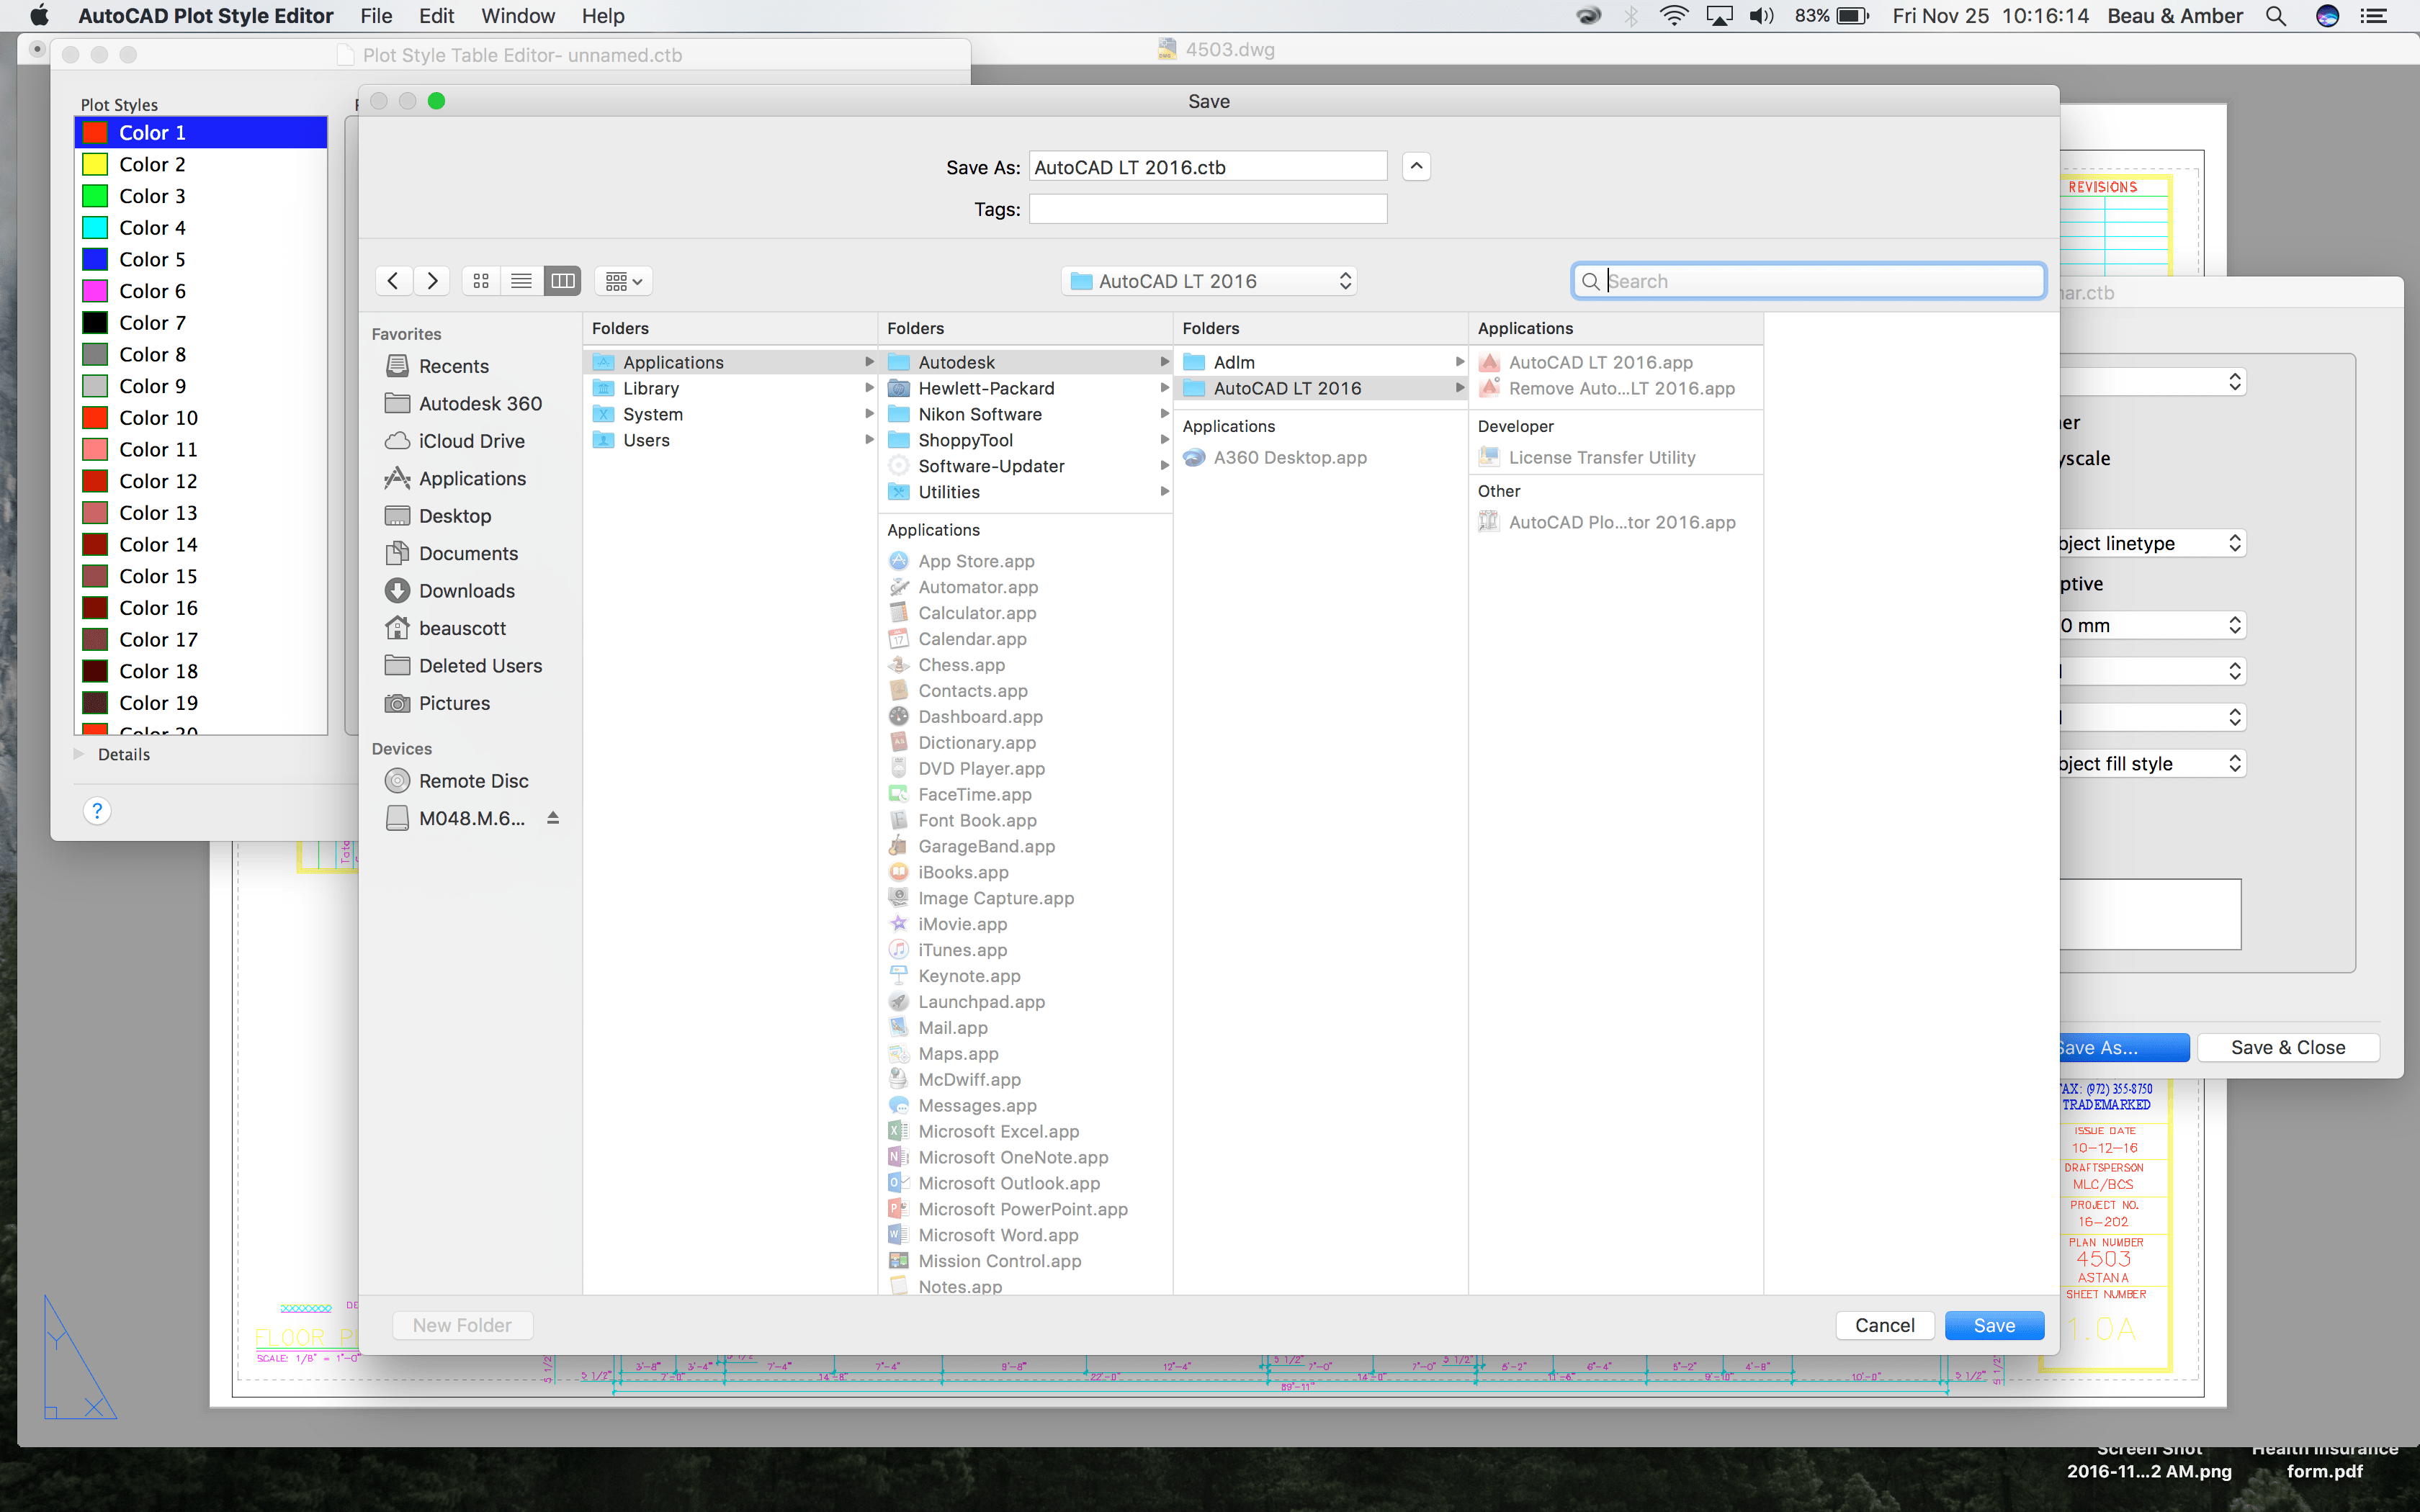Viewport: 2420px width, 1512px height.
Task: Open Downloads in the sidebar
Action: (450, 591)
